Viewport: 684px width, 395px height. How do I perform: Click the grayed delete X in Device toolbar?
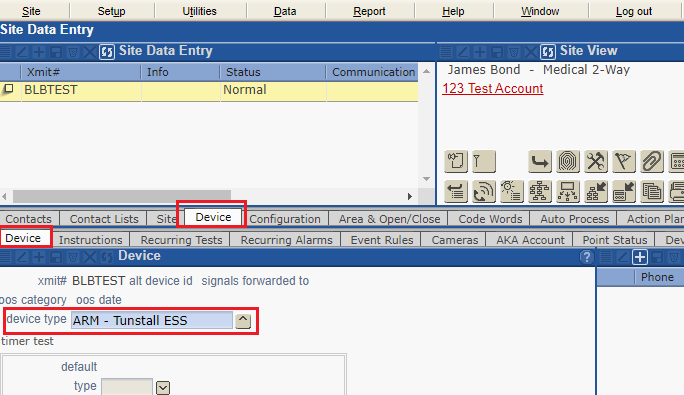[x=89, y=257]
